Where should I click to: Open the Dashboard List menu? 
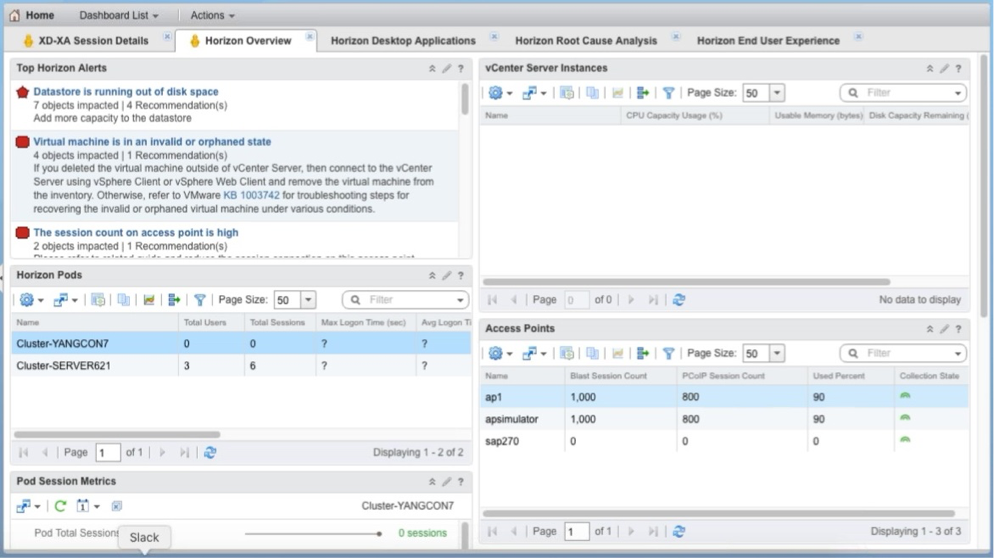click(x=119, y=15)
